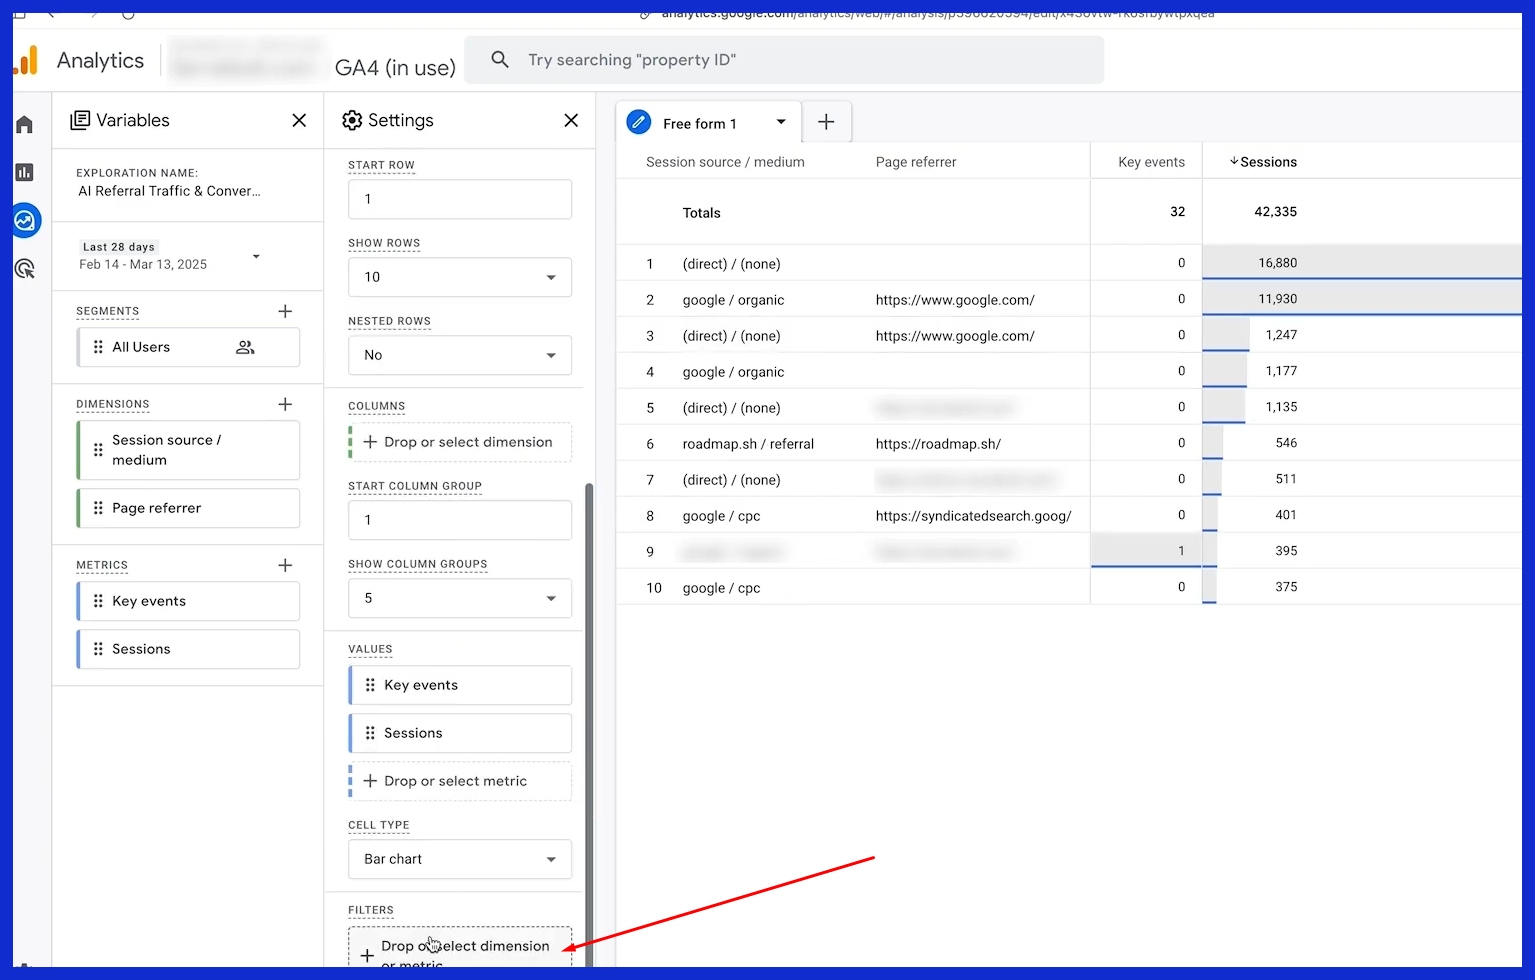Click the https://roadmap.sh/ referrer cell
Screen dimensions: 1535x980
click(x=938, y=444)
